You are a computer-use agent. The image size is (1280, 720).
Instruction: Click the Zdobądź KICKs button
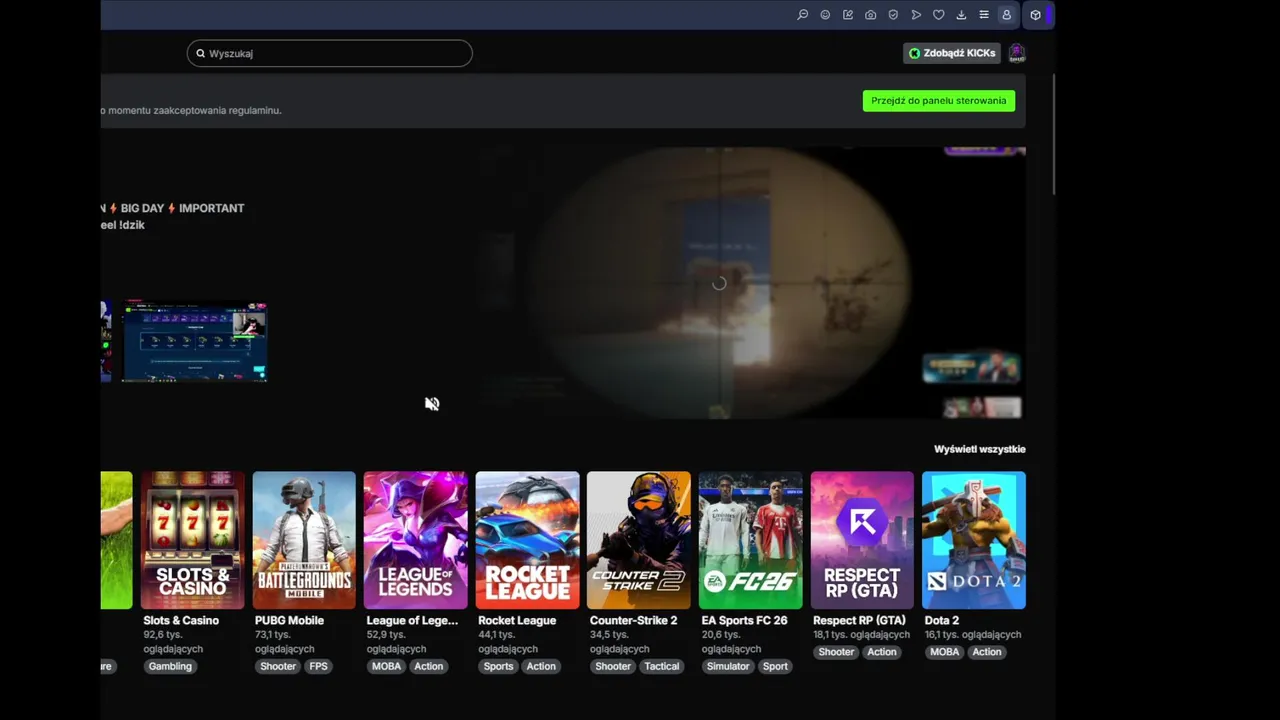[x=952, y=53]
